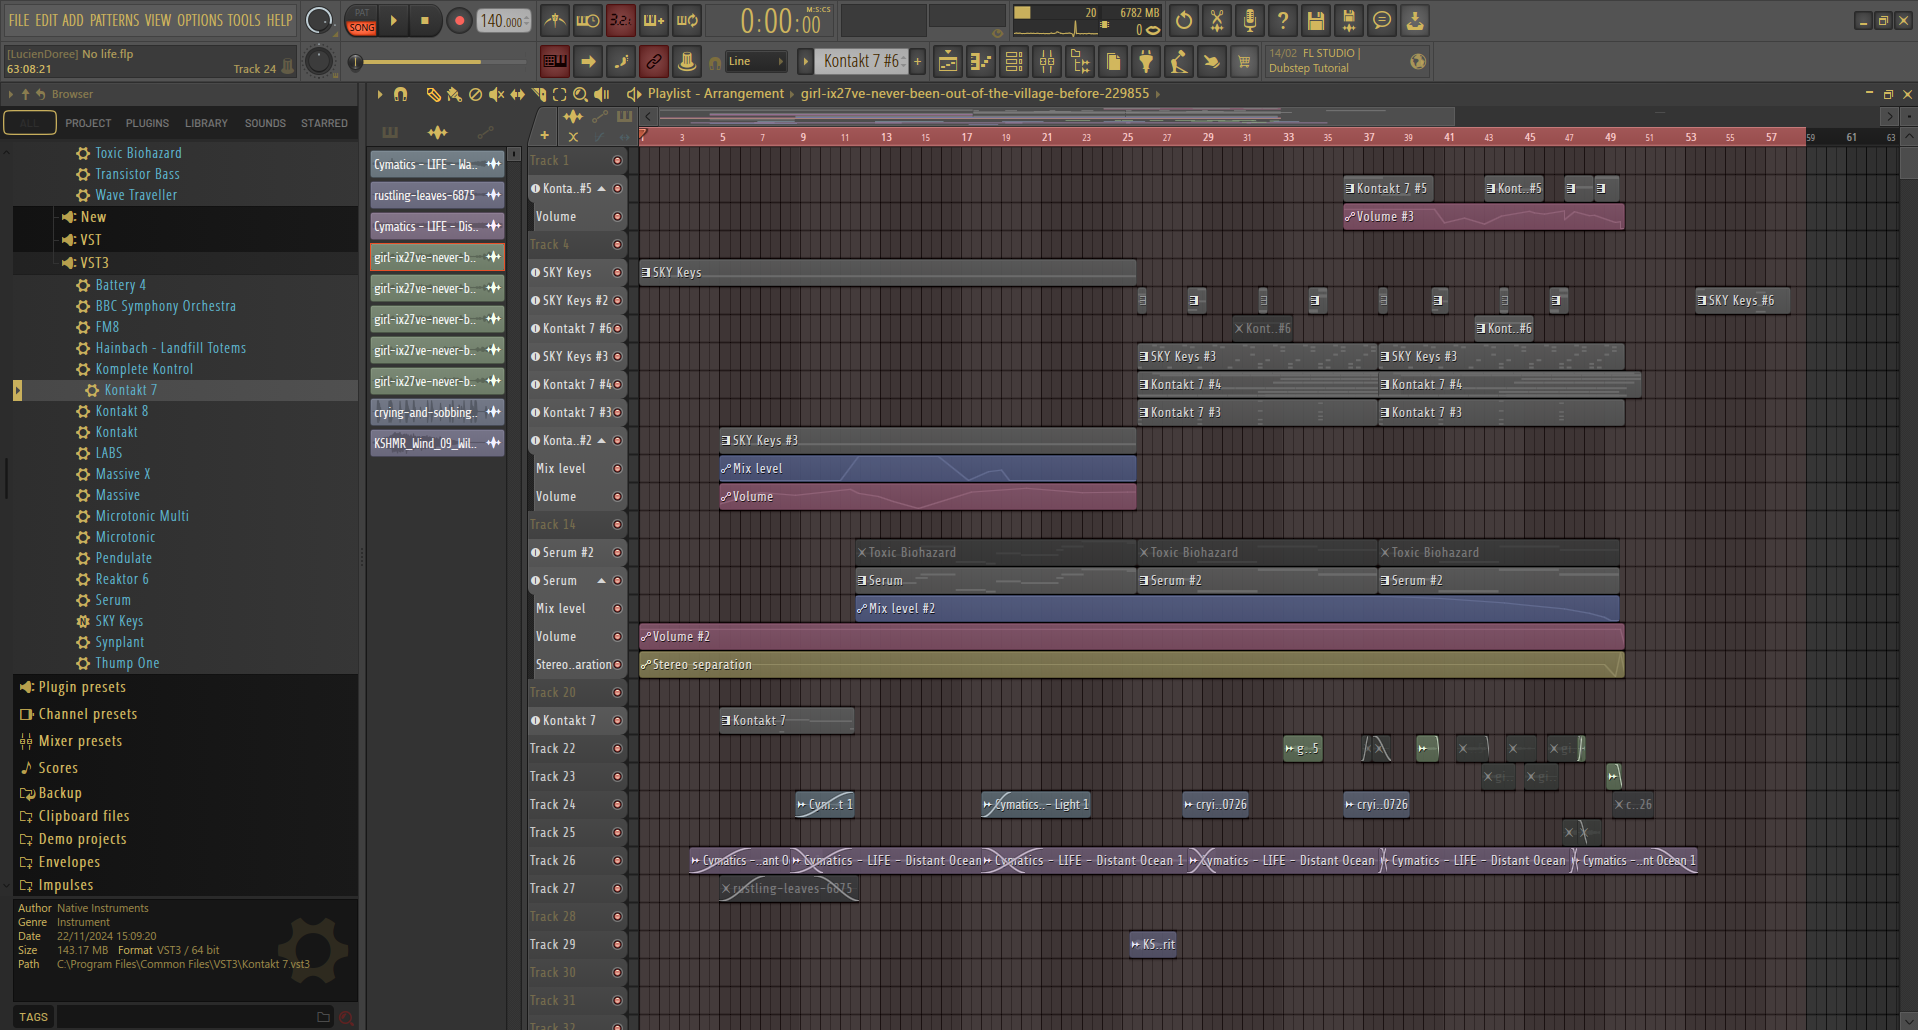Open the Mixer icon
This screenshot has width=1918, height=1030.
[1047, 62]
